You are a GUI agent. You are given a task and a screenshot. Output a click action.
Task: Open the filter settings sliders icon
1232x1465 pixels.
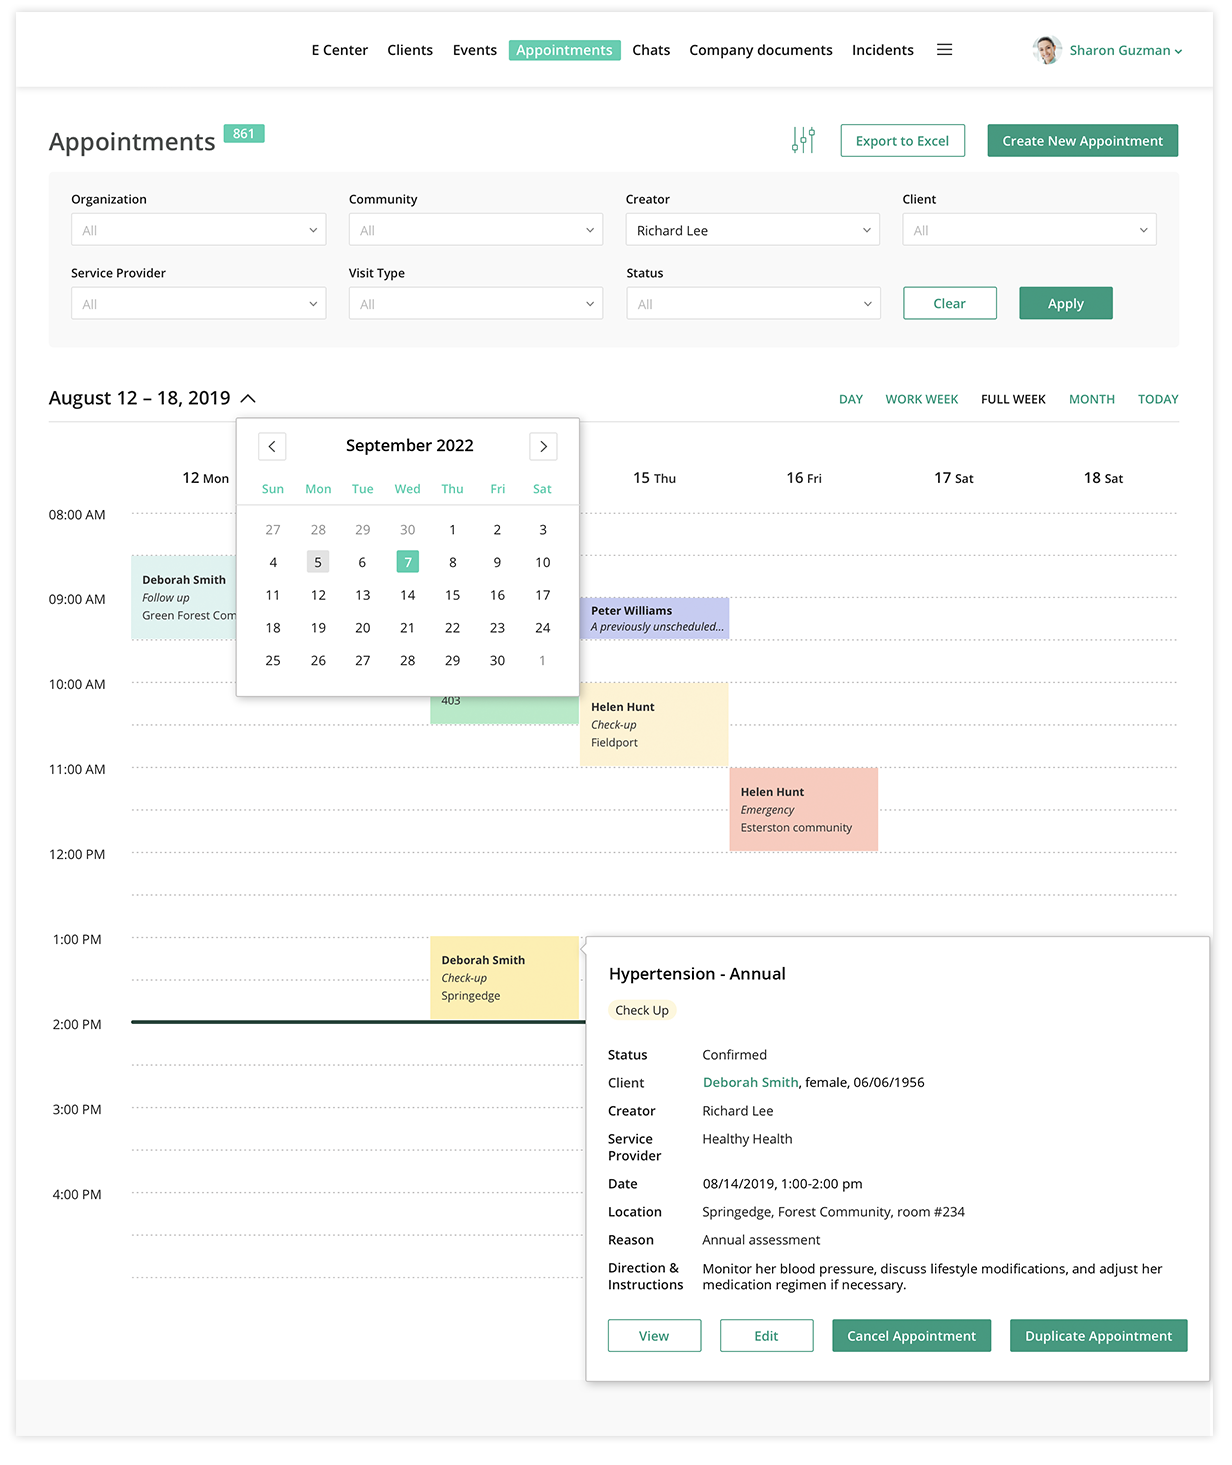[803, 140]
